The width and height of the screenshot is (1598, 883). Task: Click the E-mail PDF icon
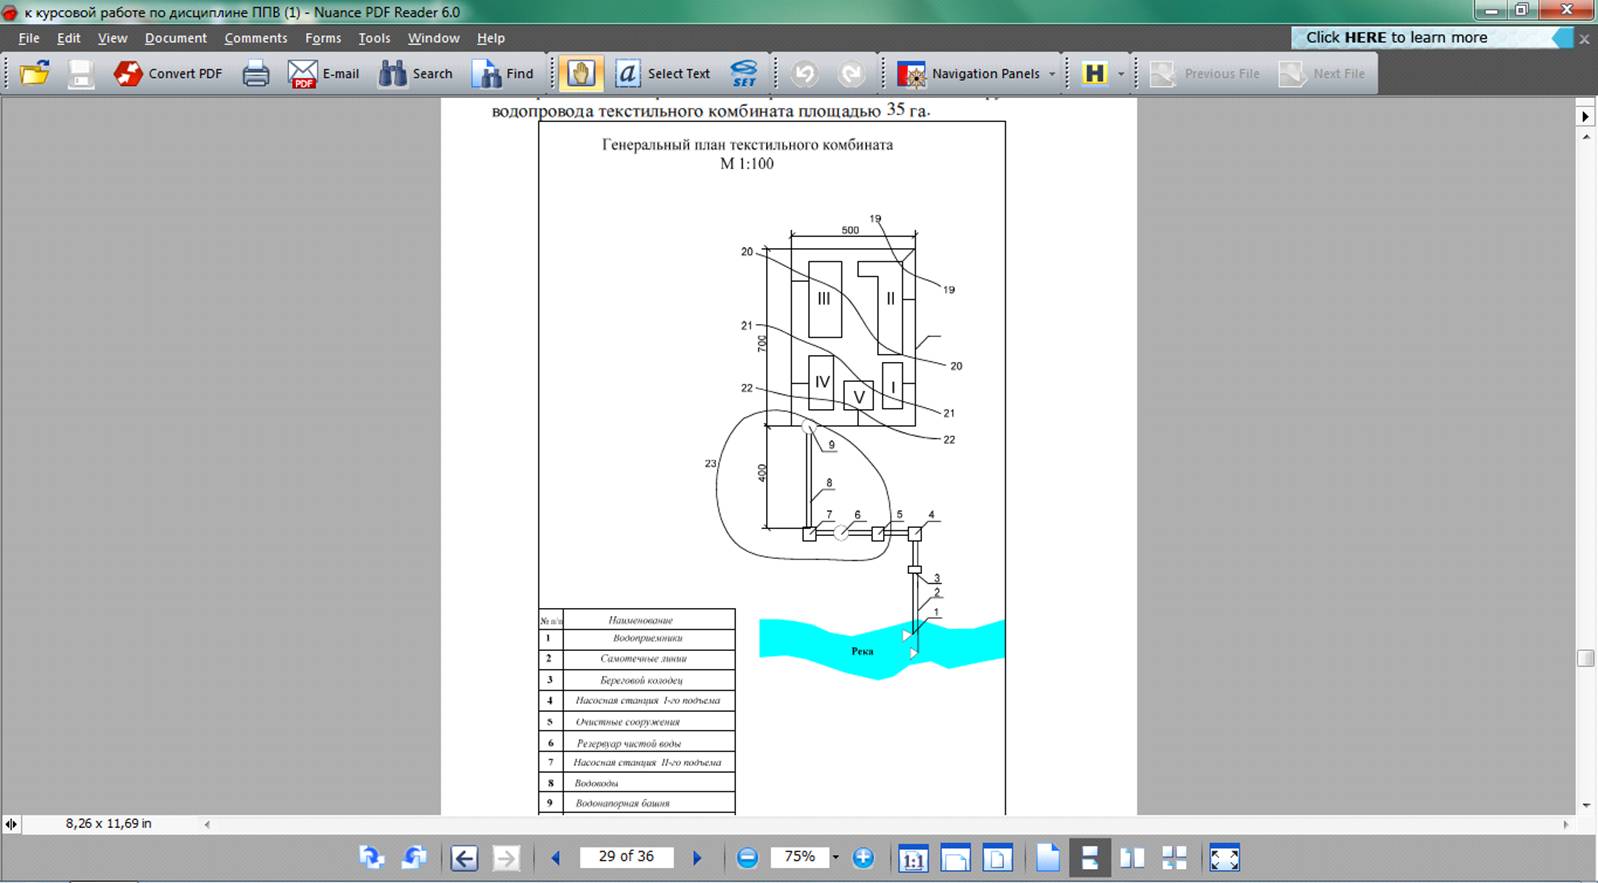coord(323,73)
